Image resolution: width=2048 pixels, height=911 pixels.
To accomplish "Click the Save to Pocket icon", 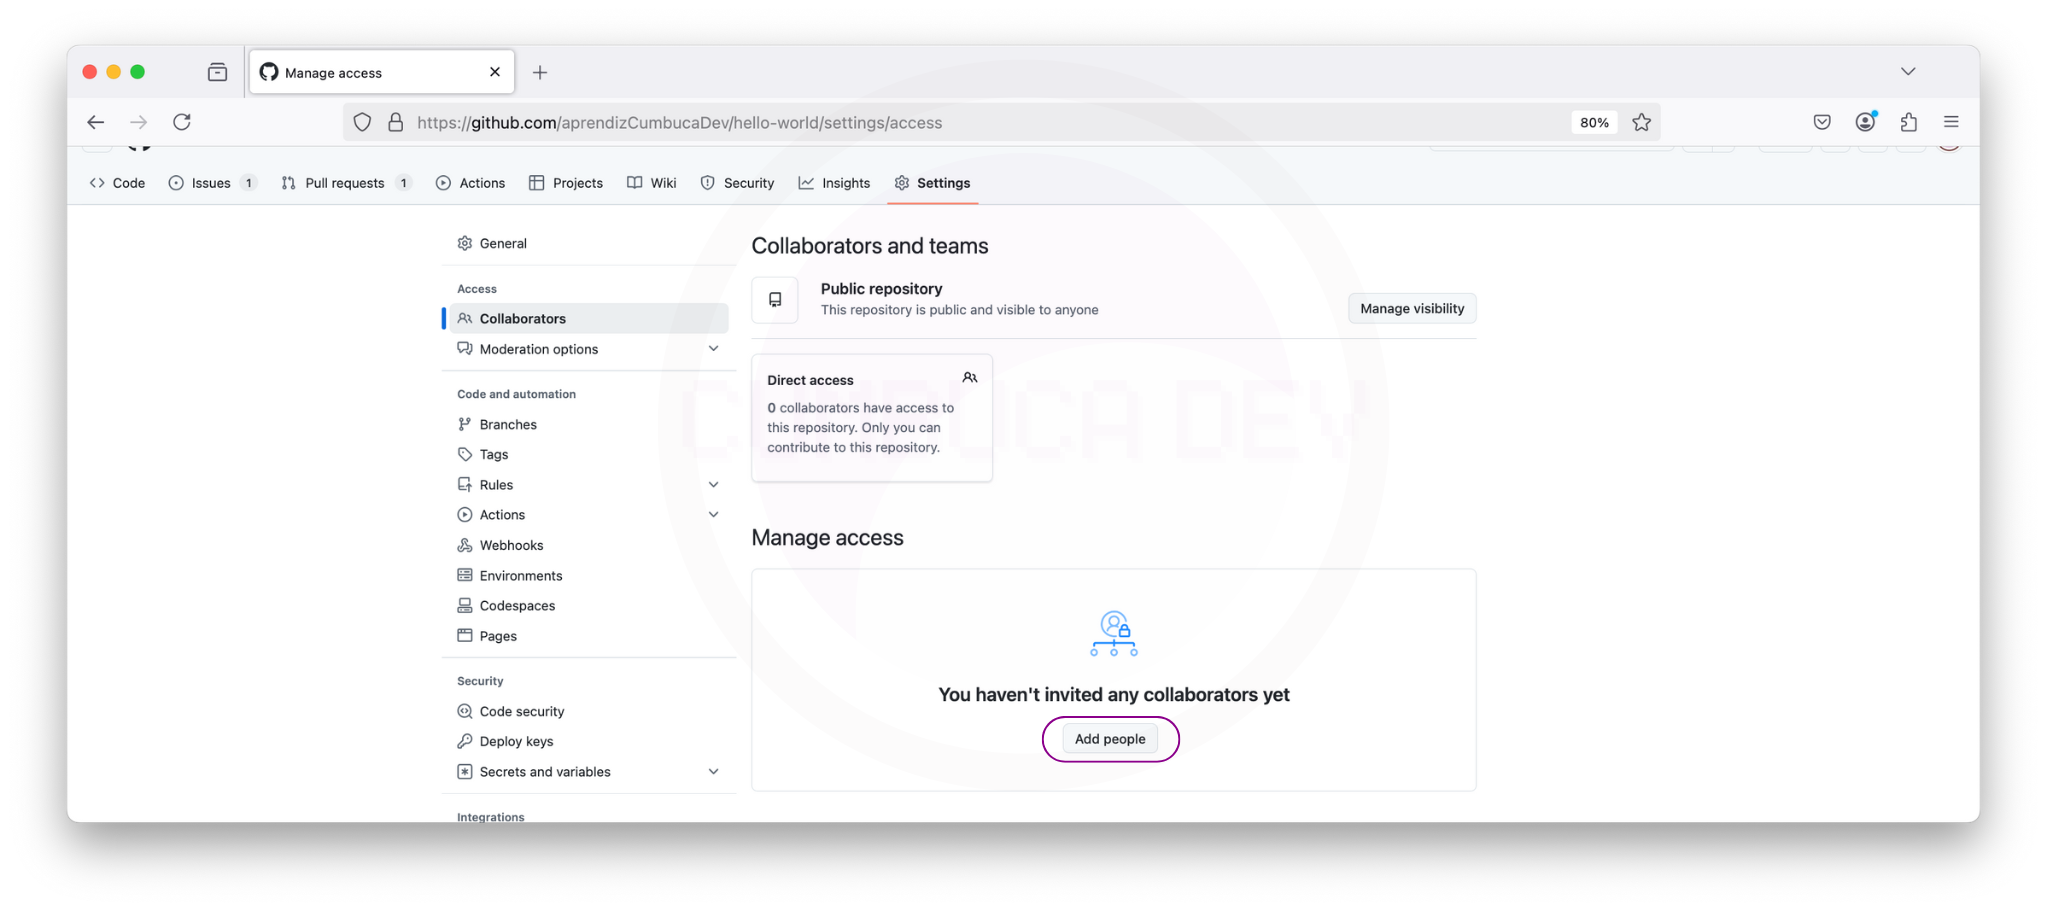I will [1822, 122].
